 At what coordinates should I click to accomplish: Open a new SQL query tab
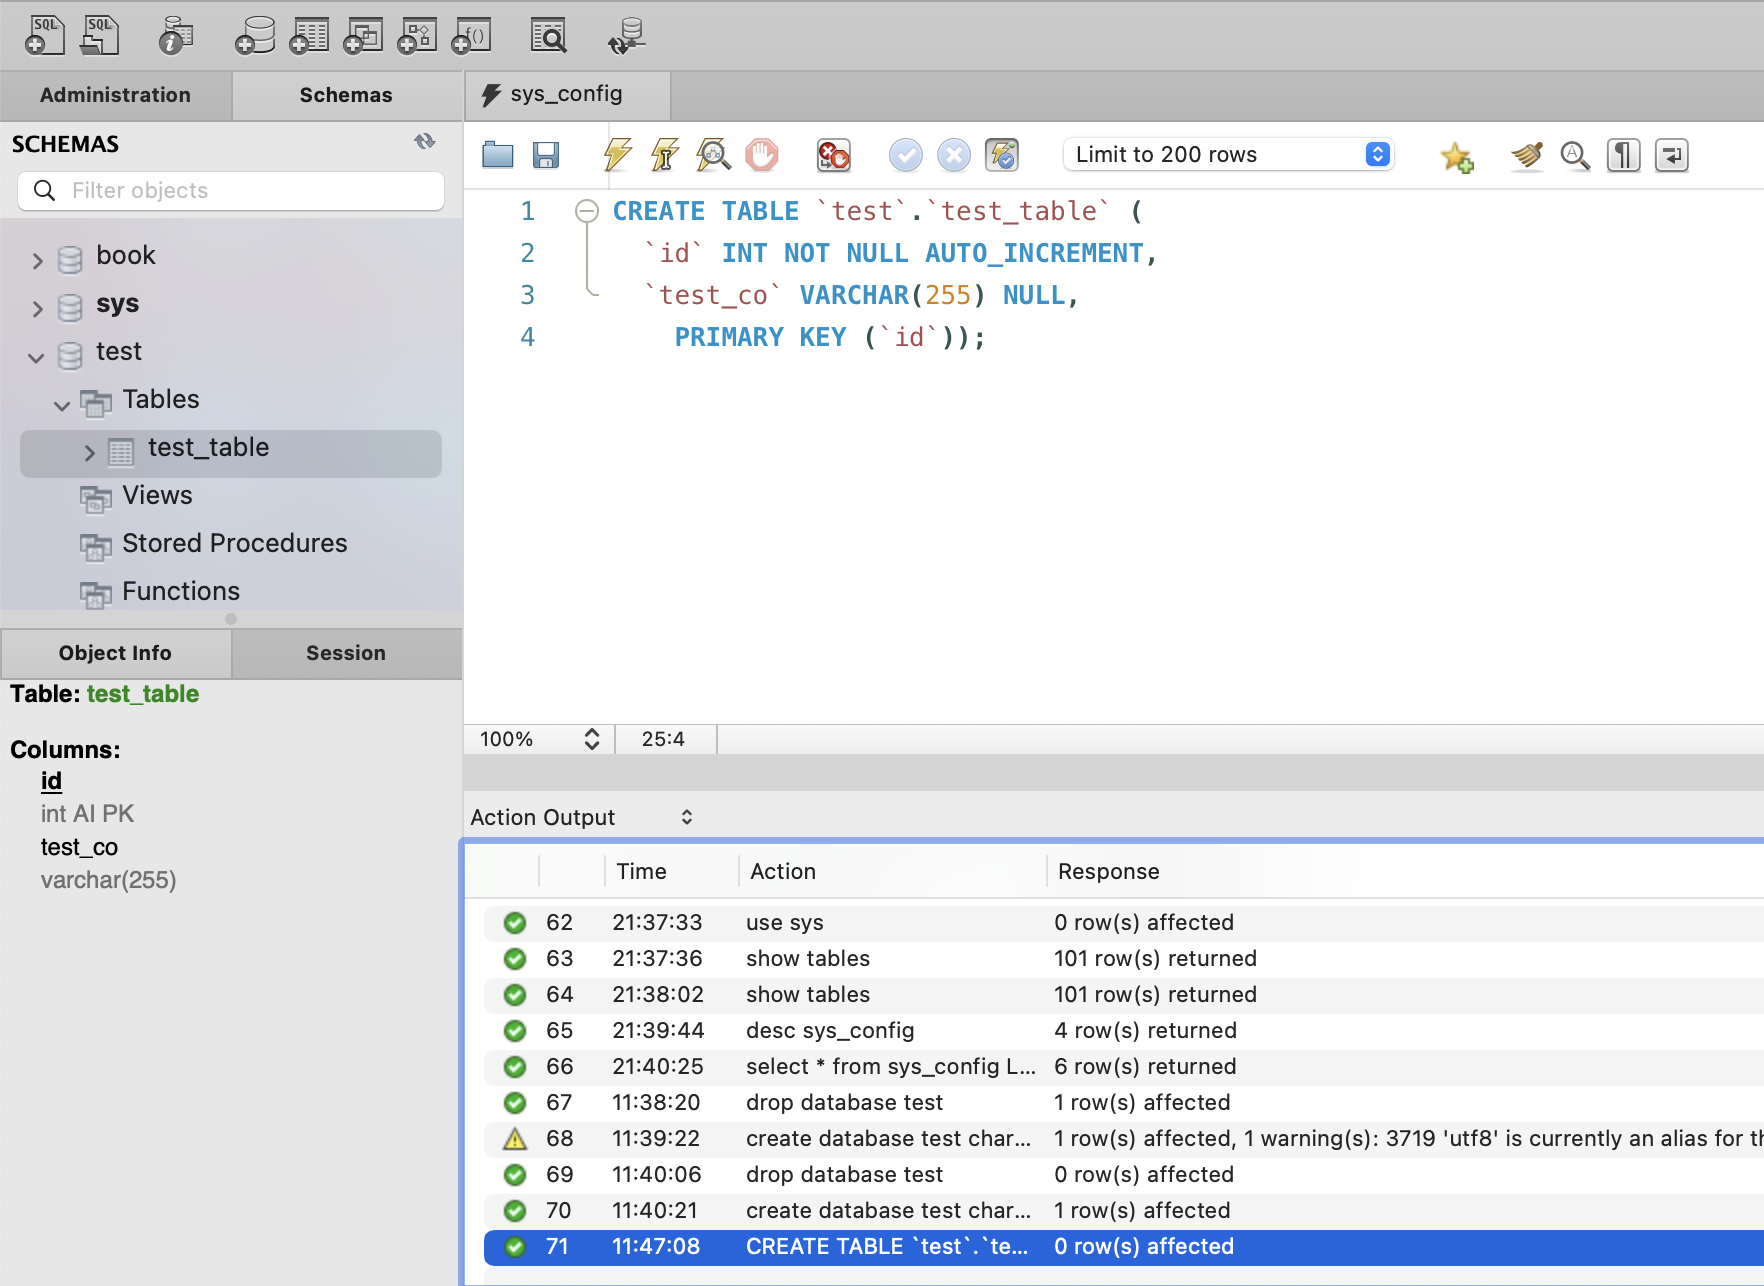coord(44,35)
